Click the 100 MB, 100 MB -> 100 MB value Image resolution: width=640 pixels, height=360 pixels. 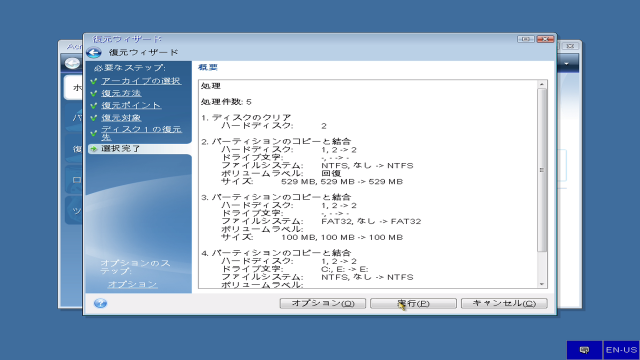coord(342,237)
